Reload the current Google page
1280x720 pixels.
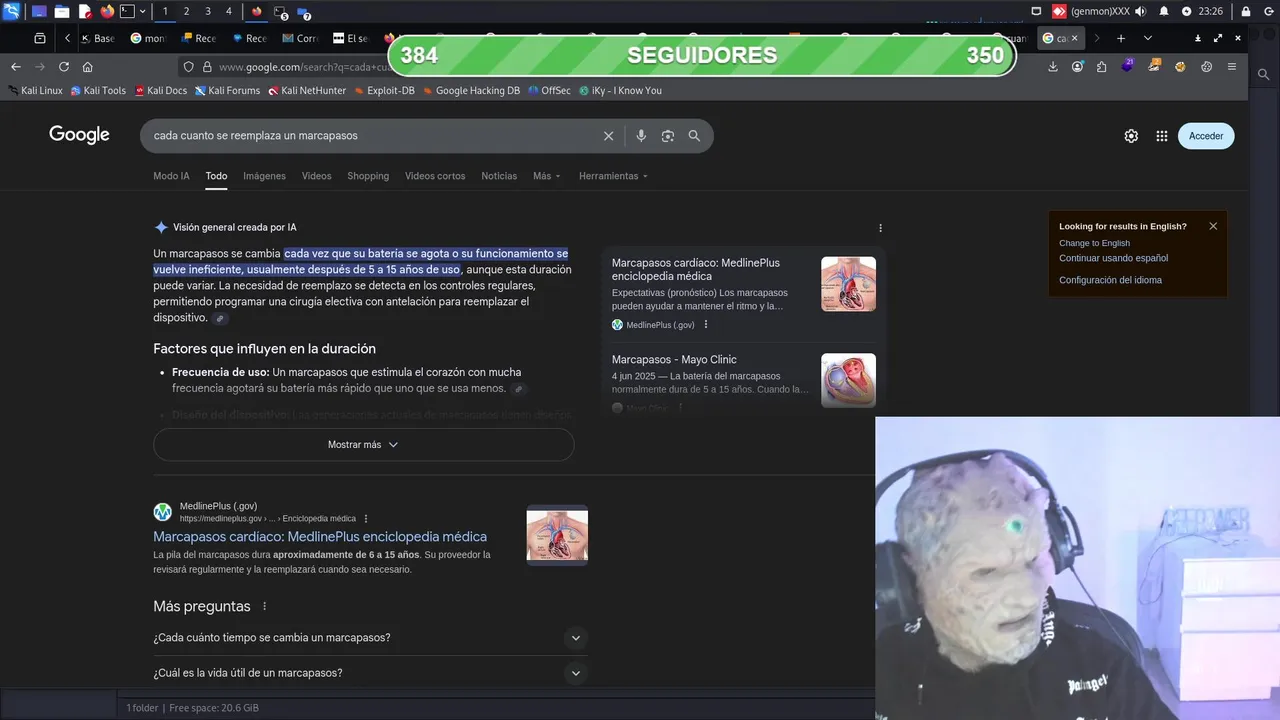pos(64,67)
